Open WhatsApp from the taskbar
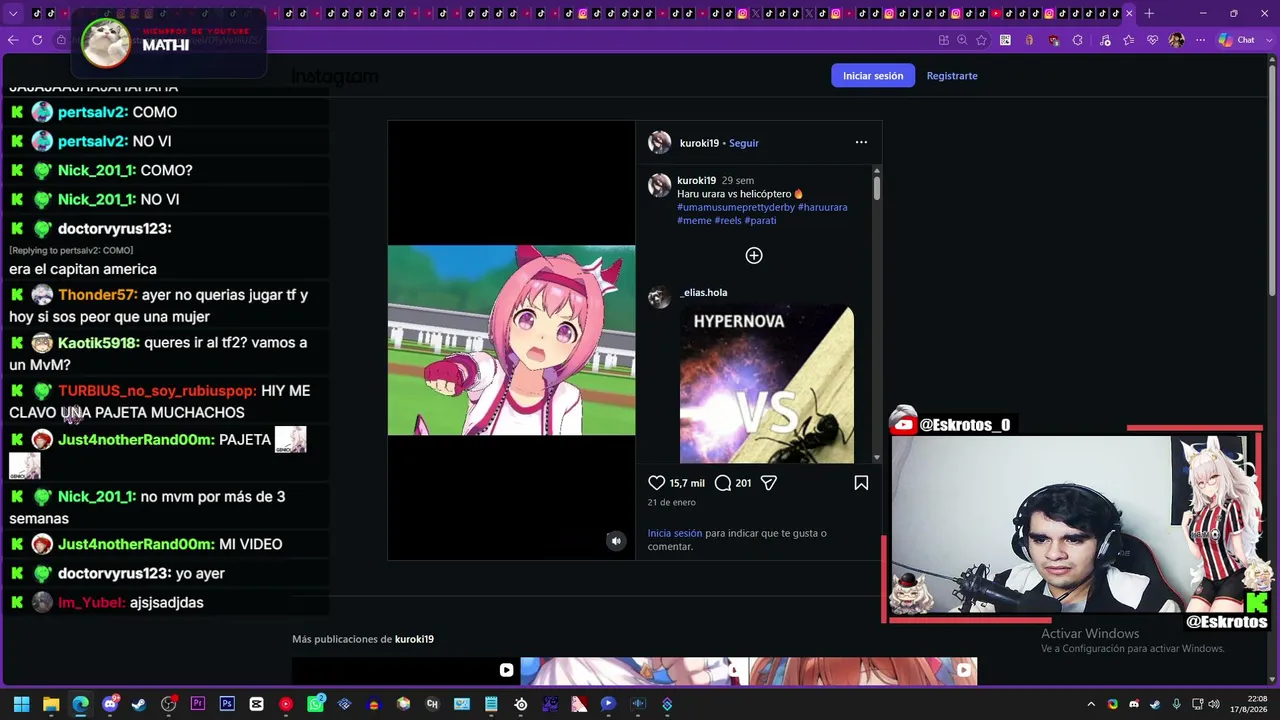 click(316, 704)
